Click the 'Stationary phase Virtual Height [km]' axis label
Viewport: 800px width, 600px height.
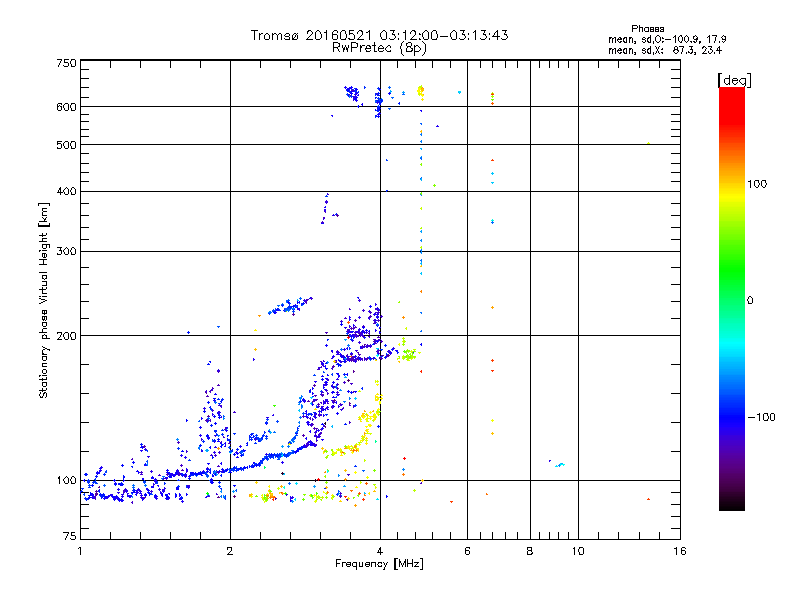pos(43,300)
